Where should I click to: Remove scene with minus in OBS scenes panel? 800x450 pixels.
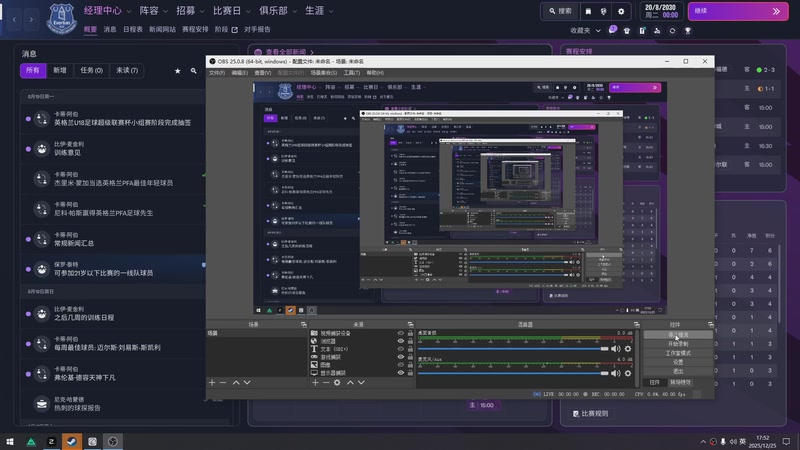pyautogui.click(x=223, y=382)
